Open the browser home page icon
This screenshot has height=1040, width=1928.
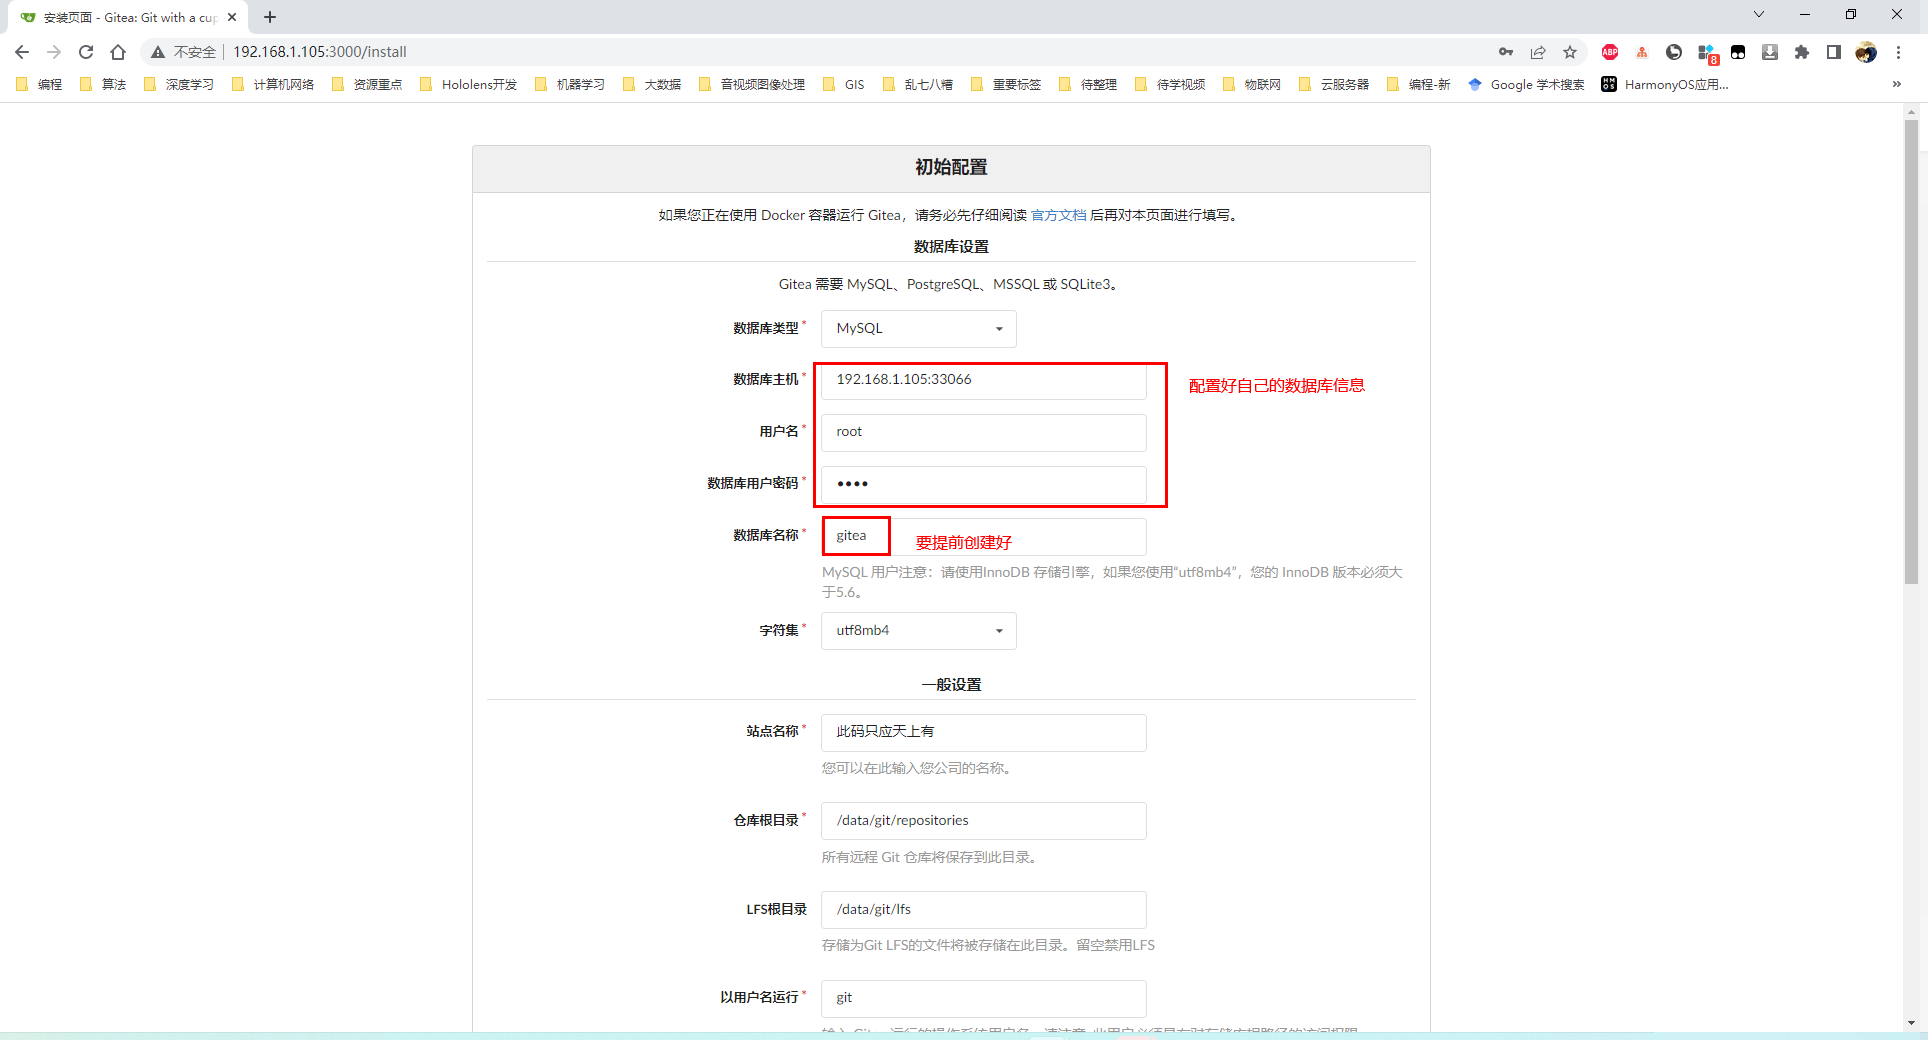(x=118, y=52)
